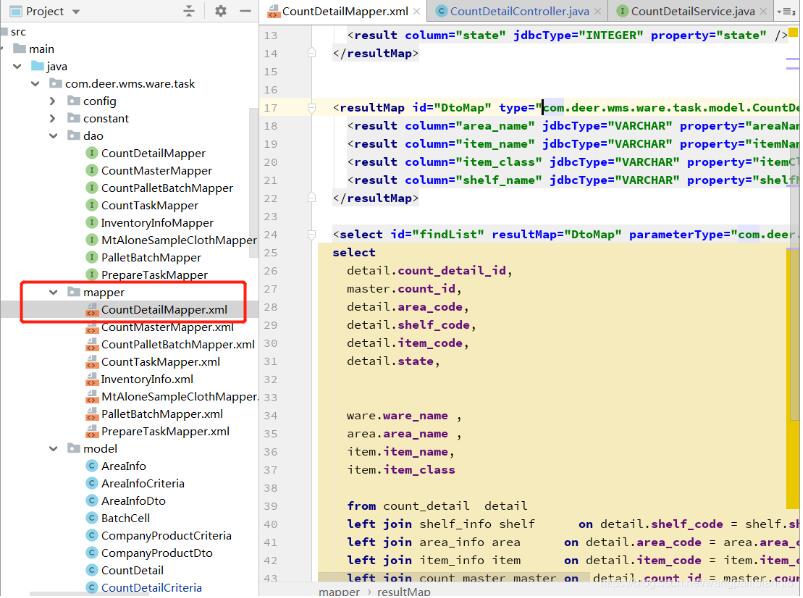Open the Project panel settings gear
This screenshot has height=598, width=803.
pyautogui.click(x=220, y=11)
